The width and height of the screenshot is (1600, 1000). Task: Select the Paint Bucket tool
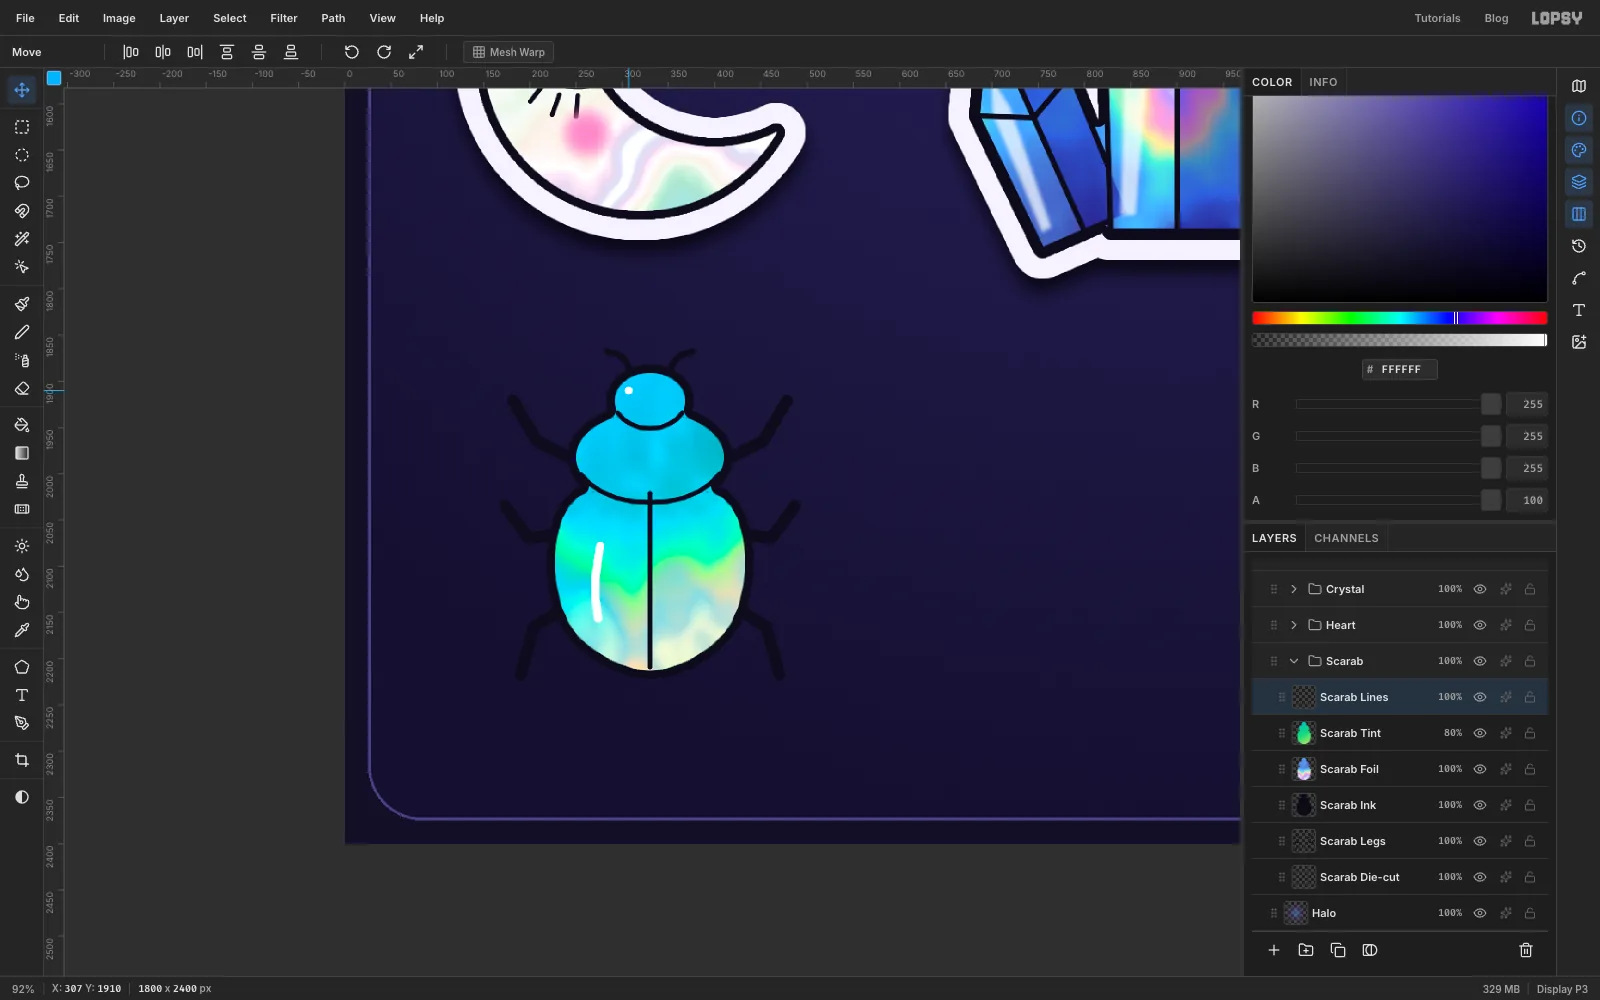(x=22, y=425)
